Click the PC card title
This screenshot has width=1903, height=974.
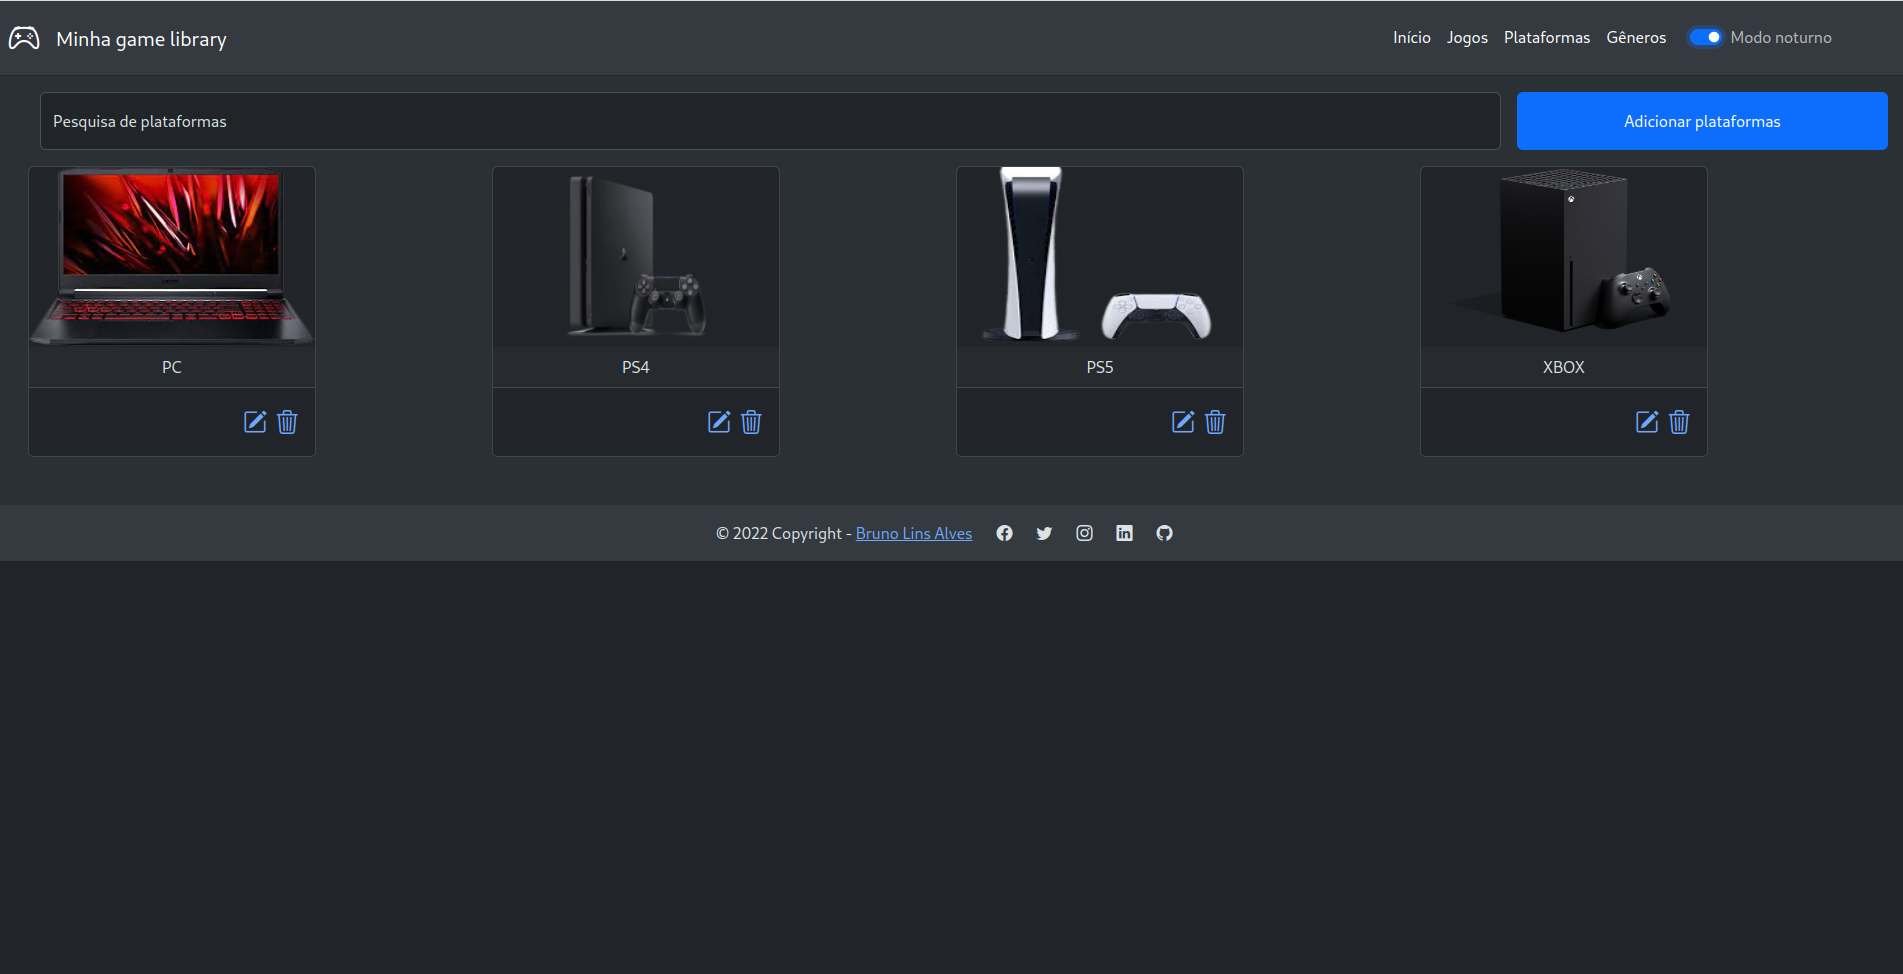tap(172, 367)
